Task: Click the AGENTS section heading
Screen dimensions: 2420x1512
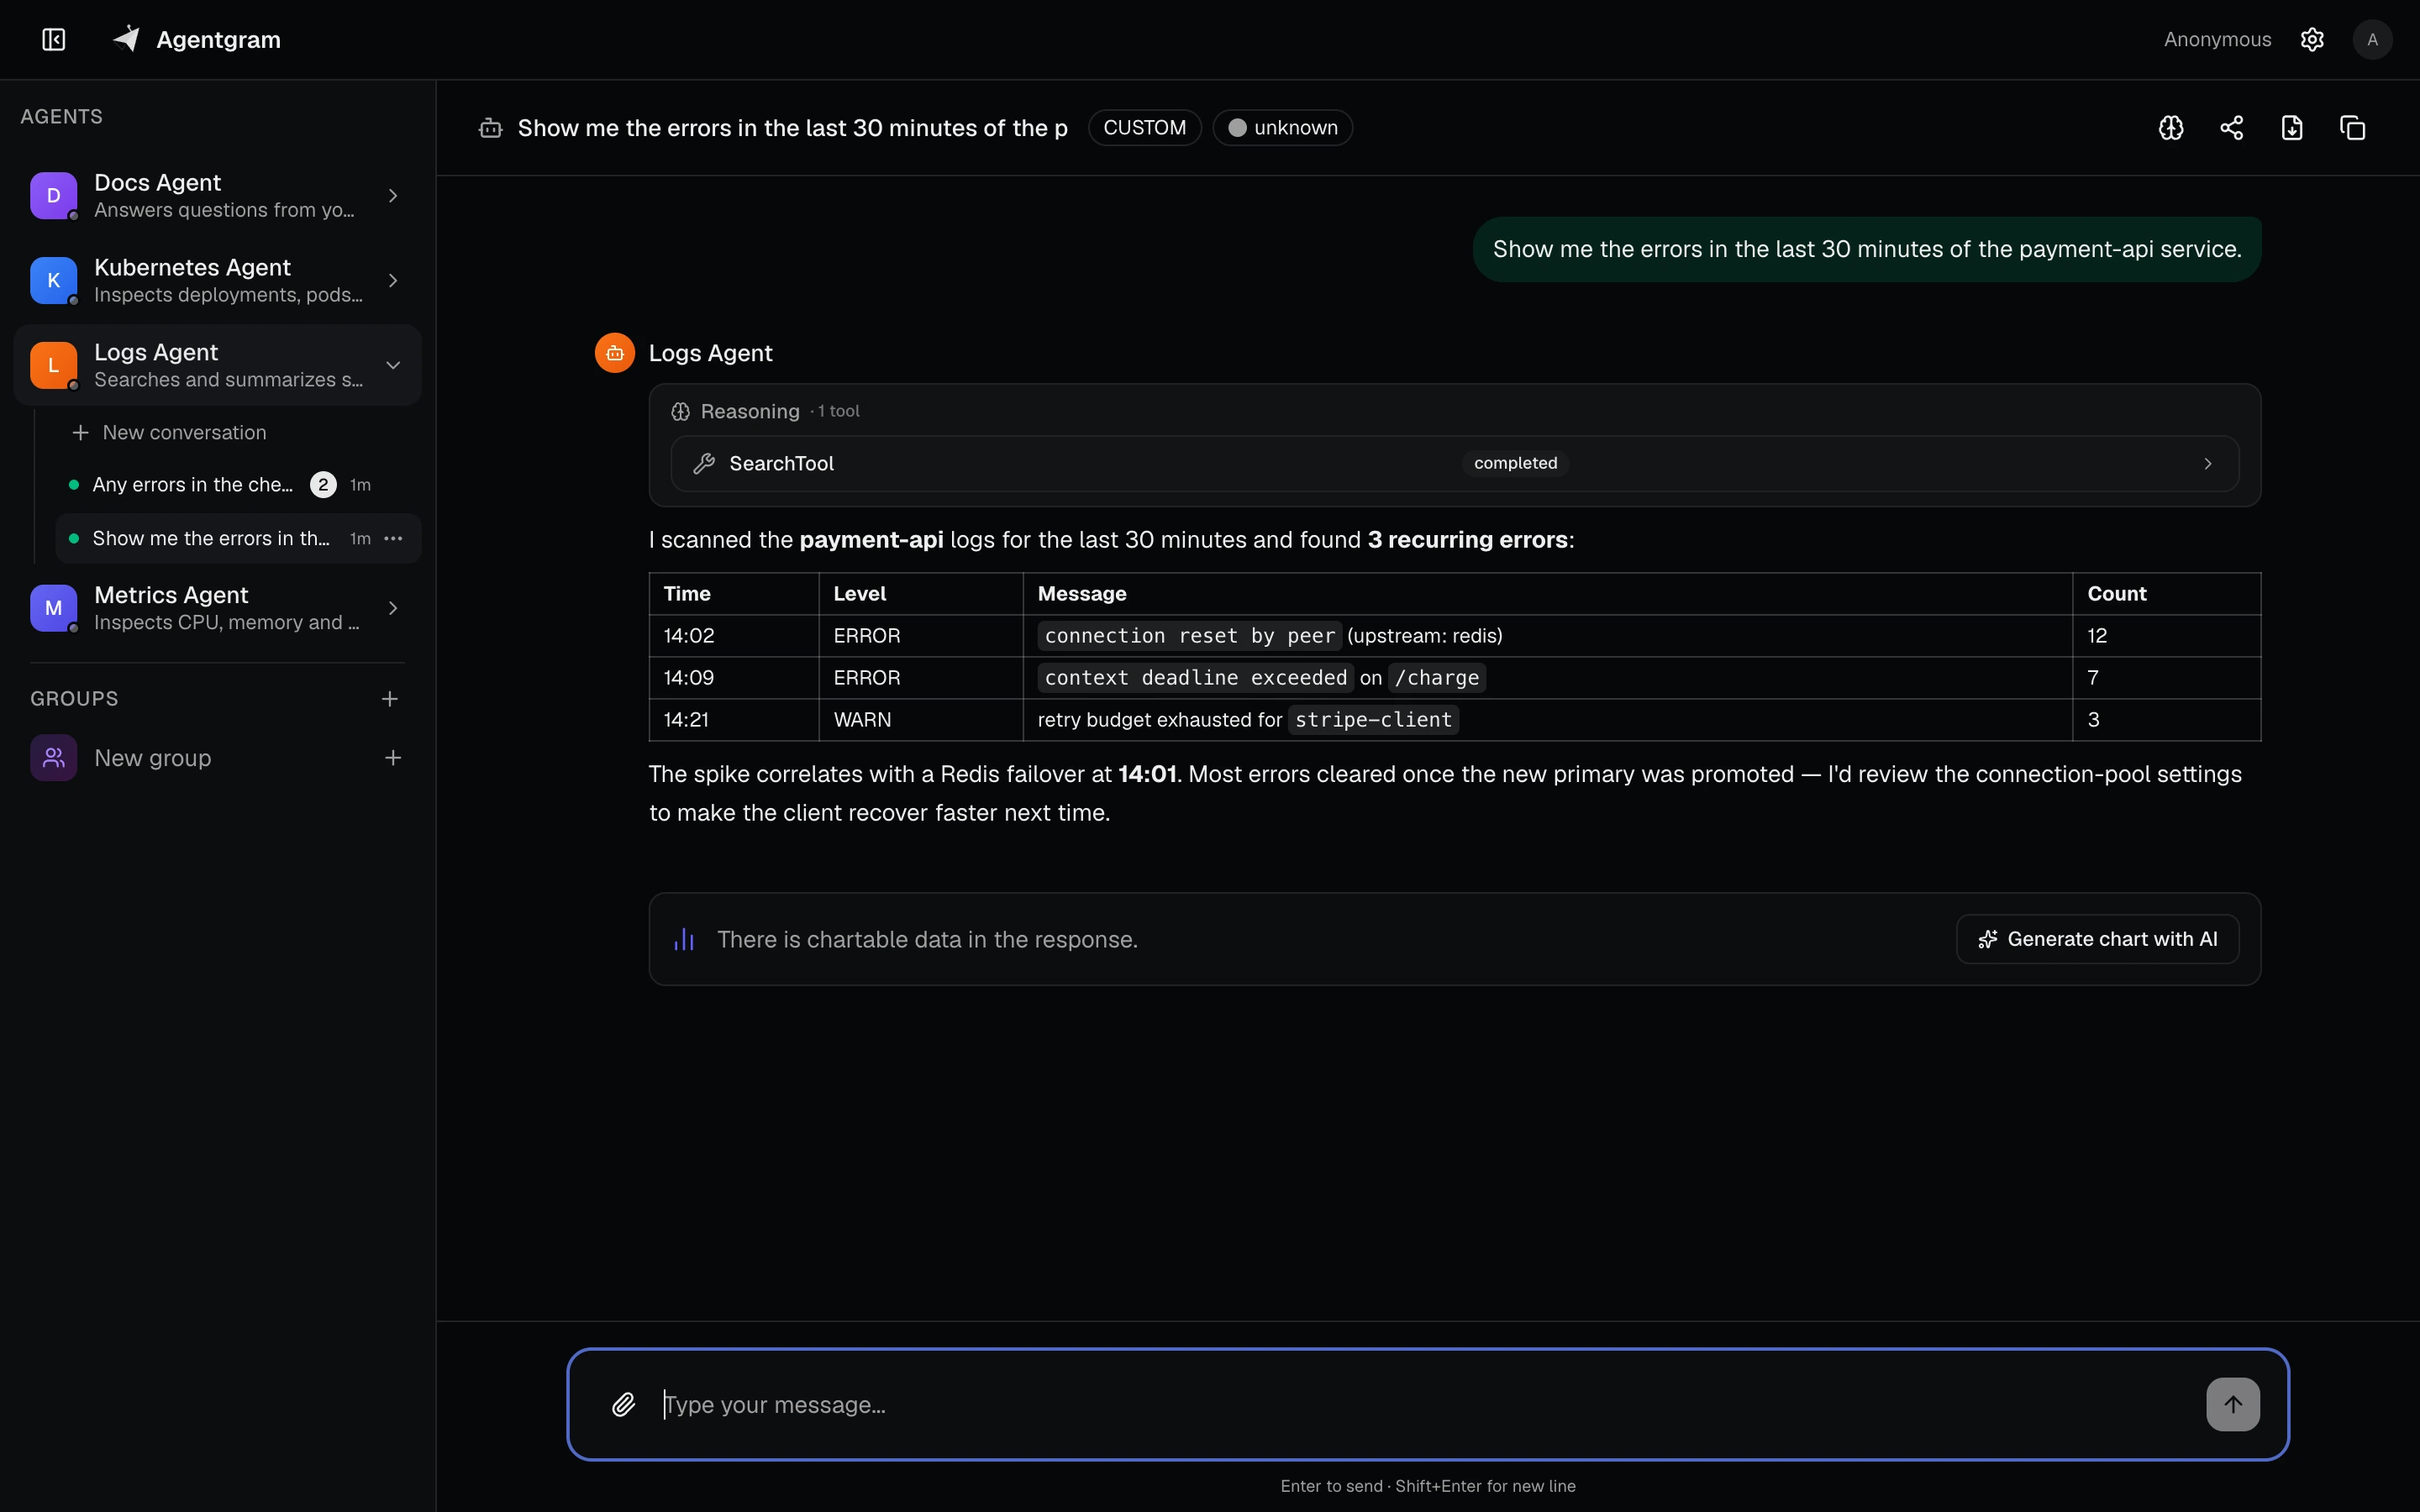Action: [x=61, y=117]
